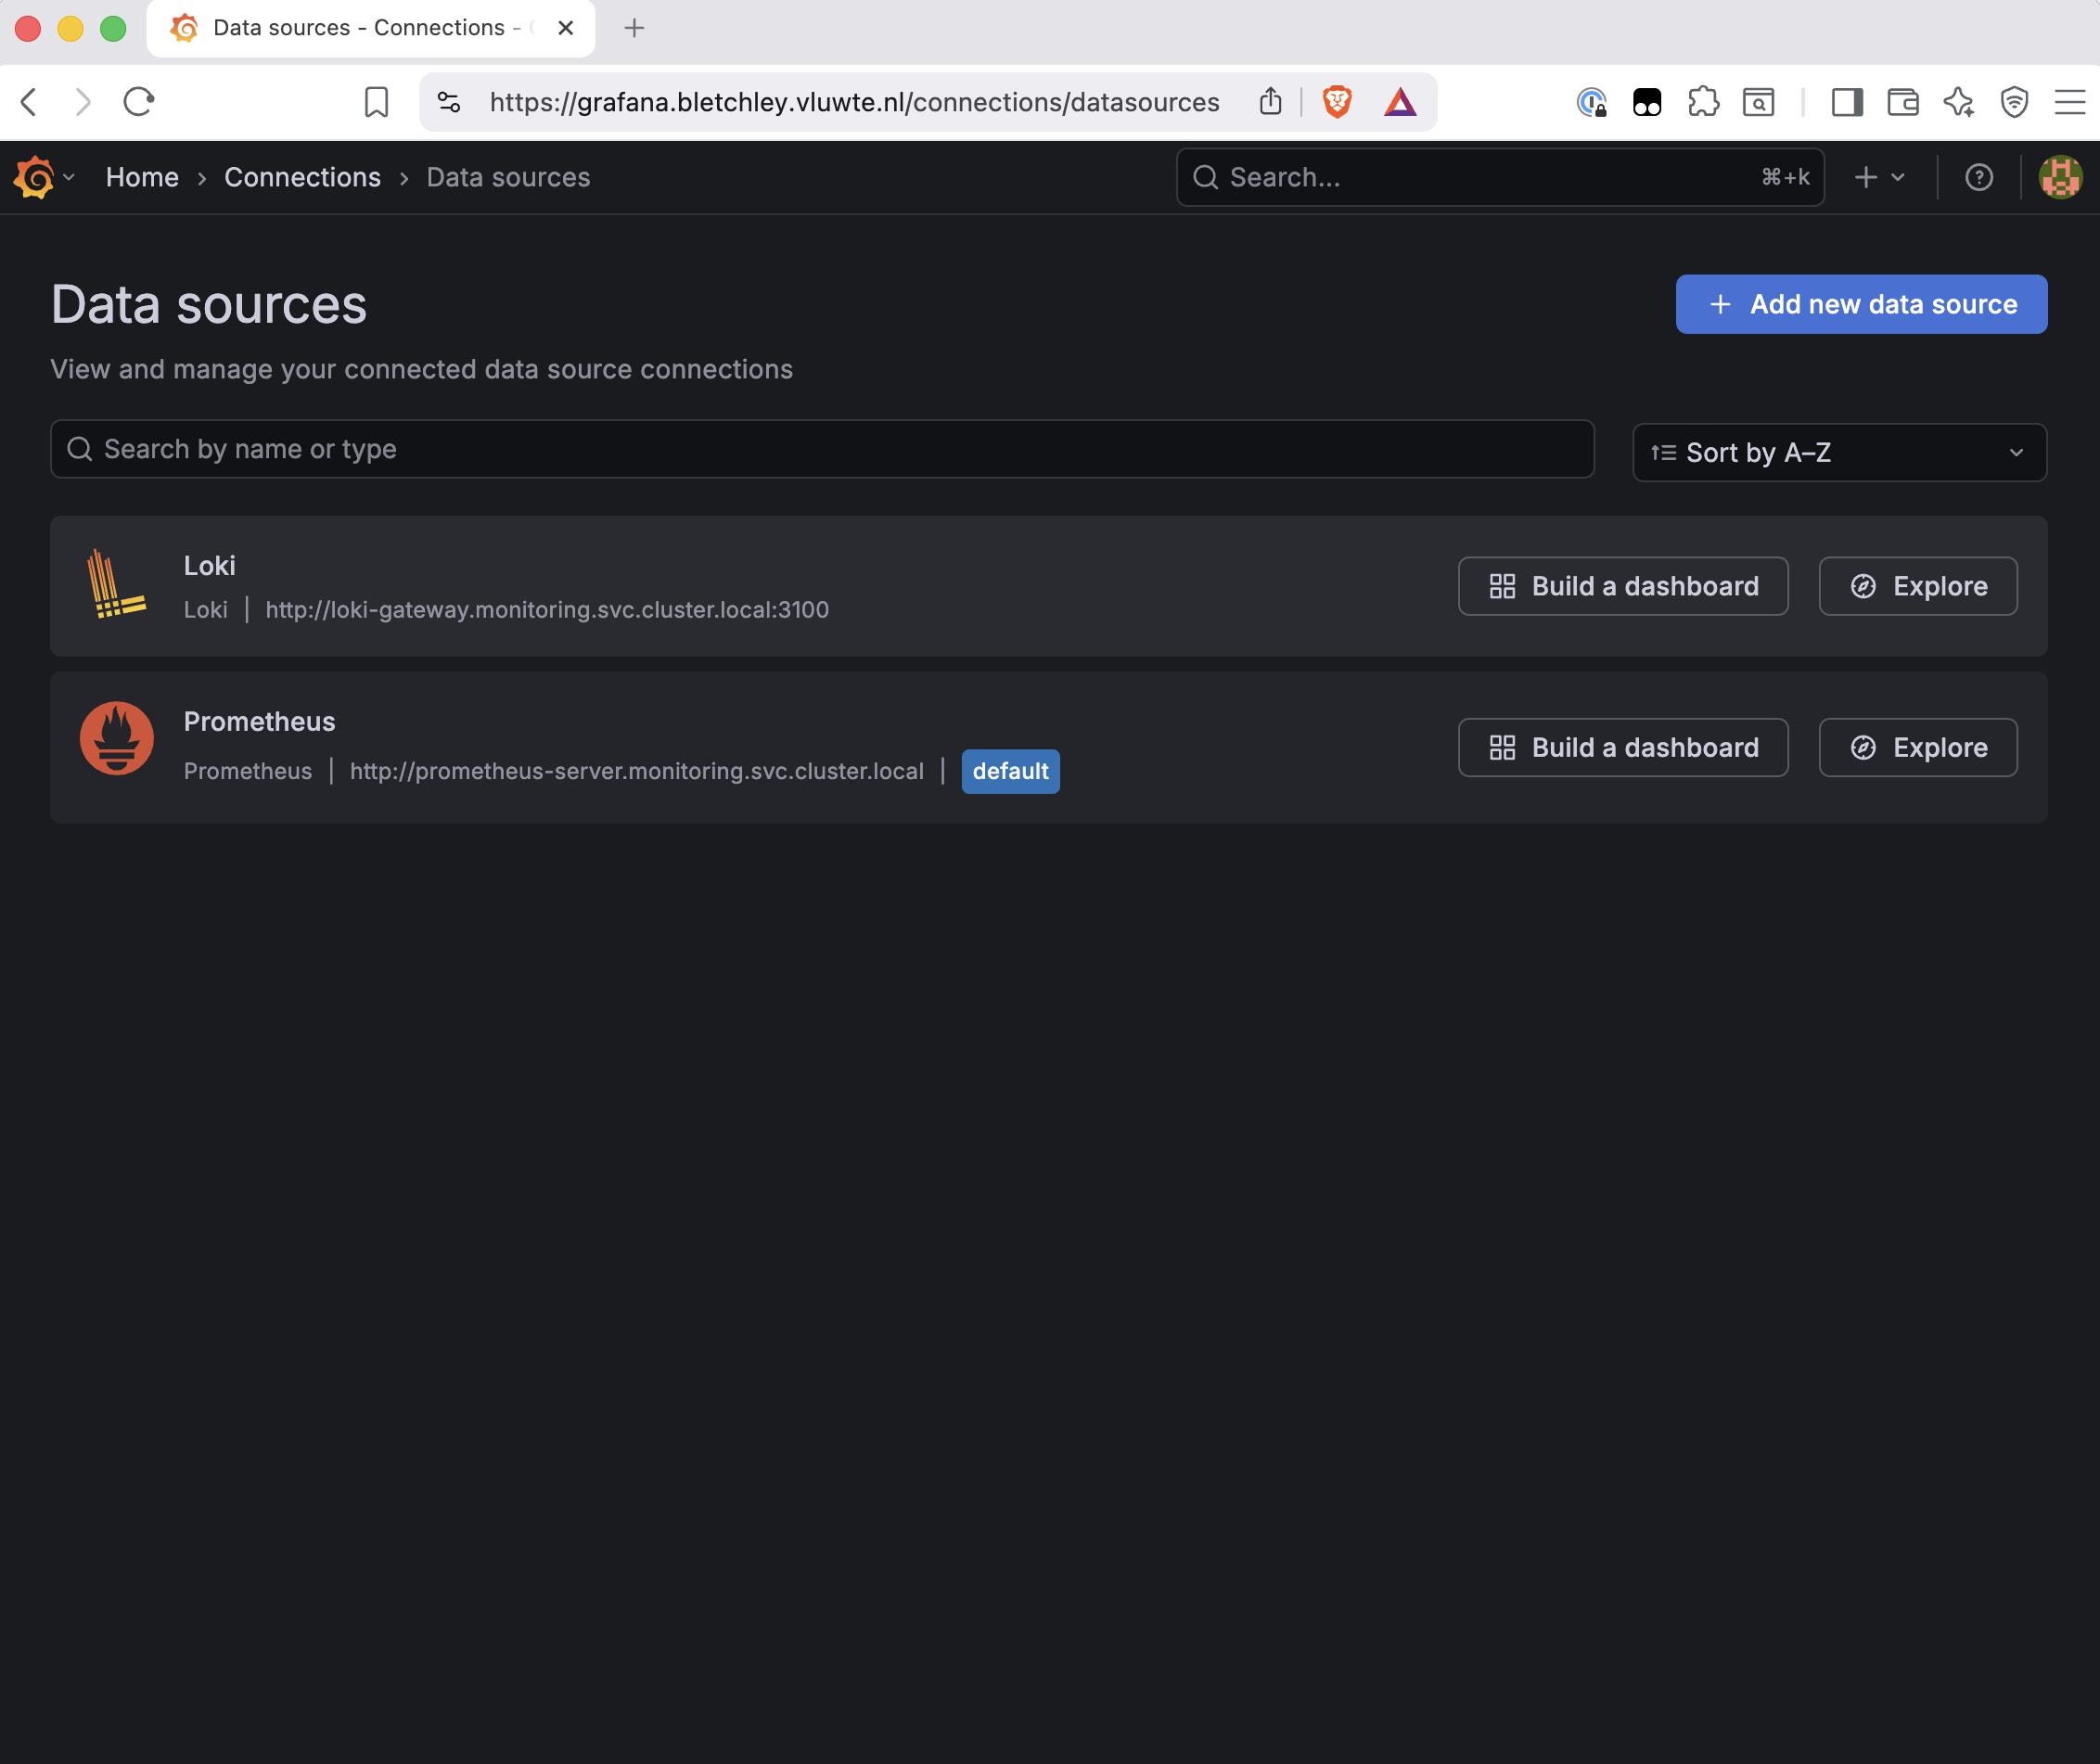The height and width of the screenshot is (1764, 2100).
Task: Click the tab search extension icon
Action: click(1758, 102)
